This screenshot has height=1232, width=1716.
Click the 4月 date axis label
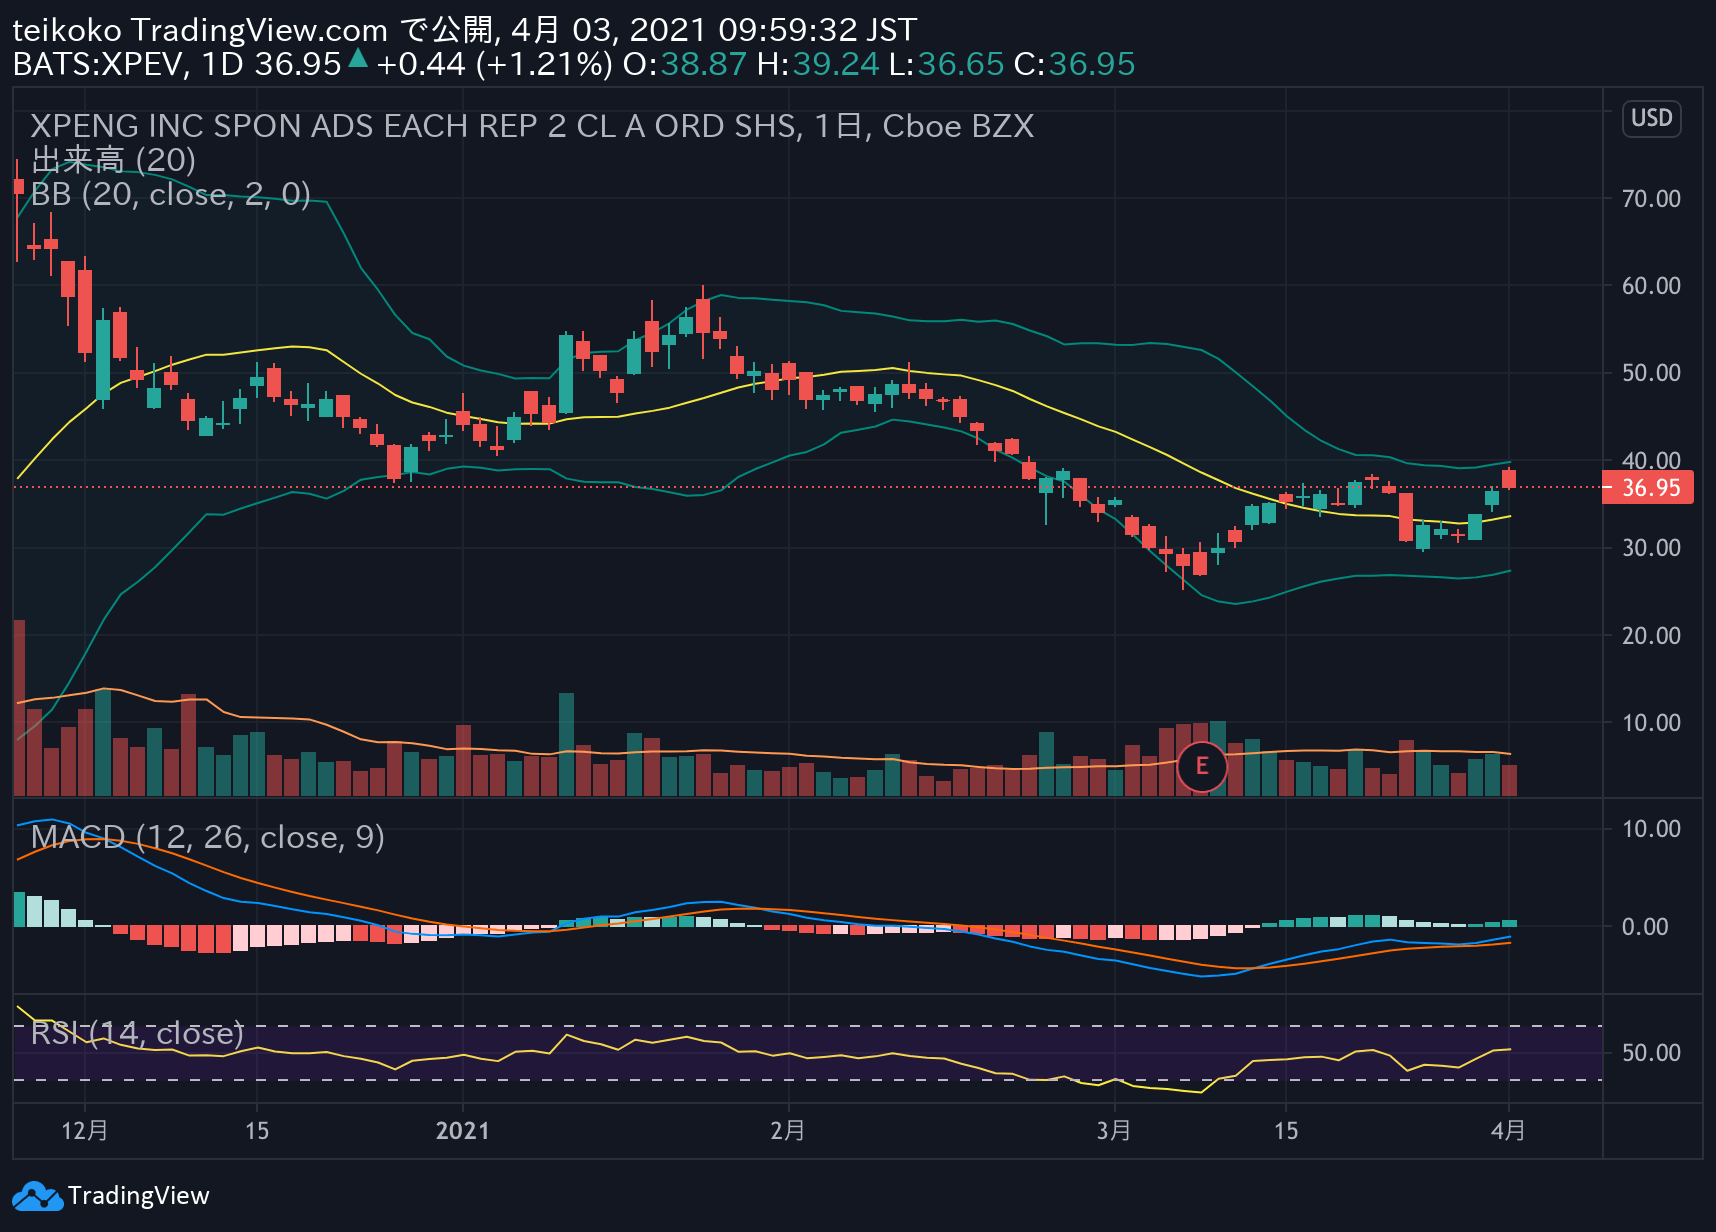1508,1131
